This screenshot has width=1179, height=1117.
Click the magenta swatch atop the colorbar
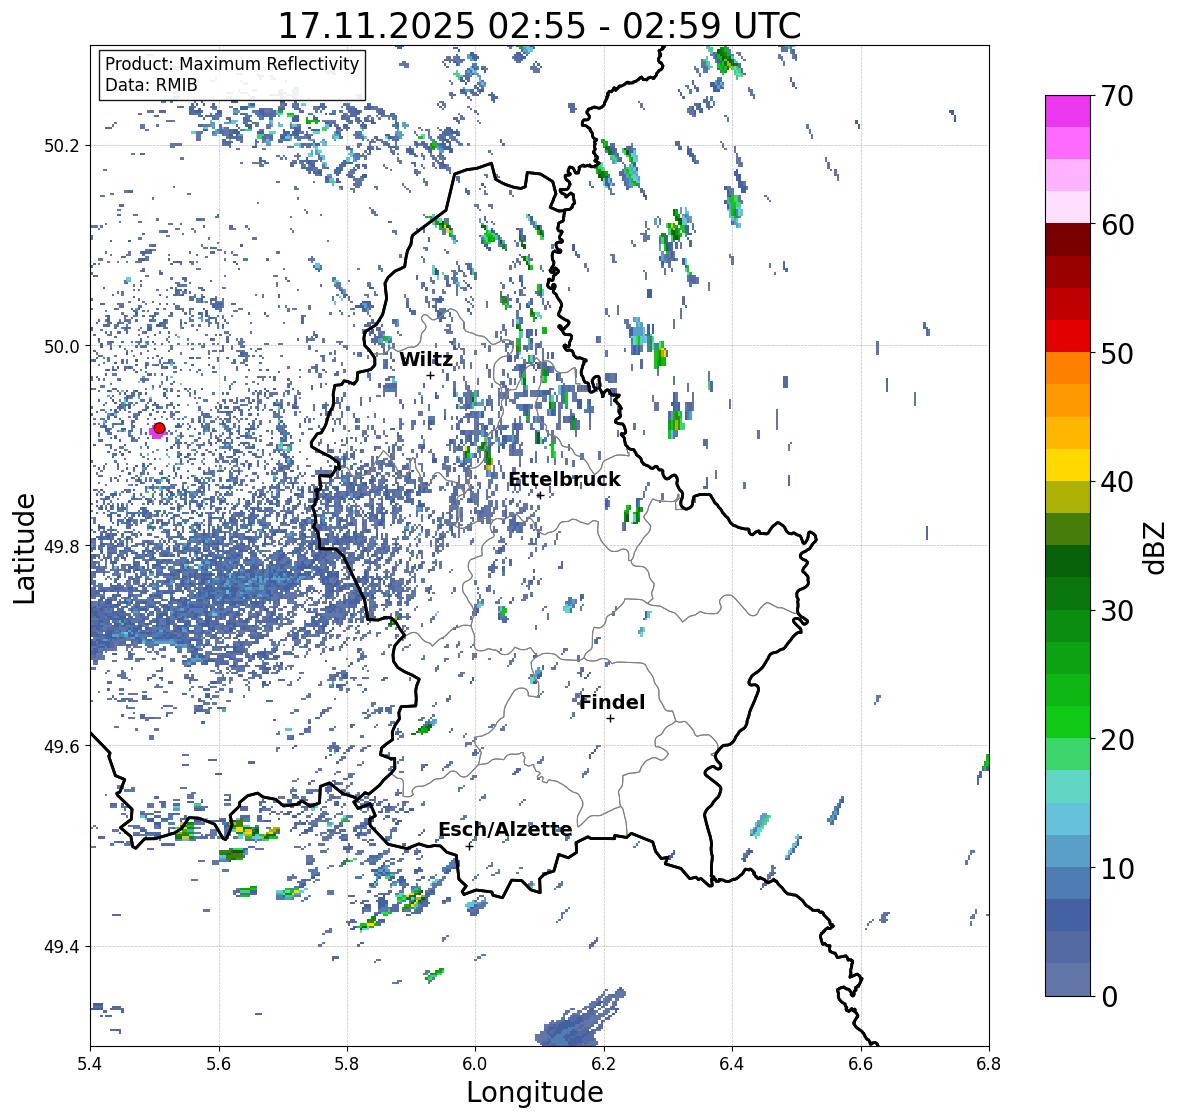1068,111
